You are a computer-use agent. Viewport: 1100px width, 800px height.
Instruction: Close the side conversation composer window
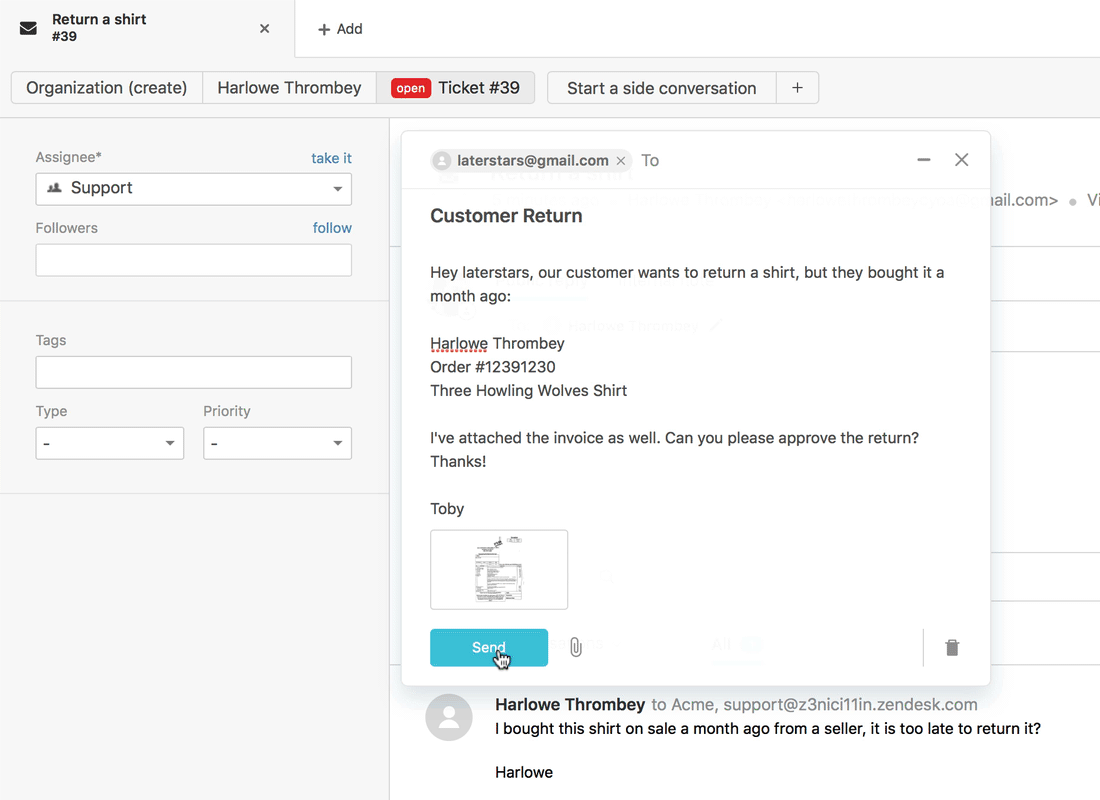962,160
